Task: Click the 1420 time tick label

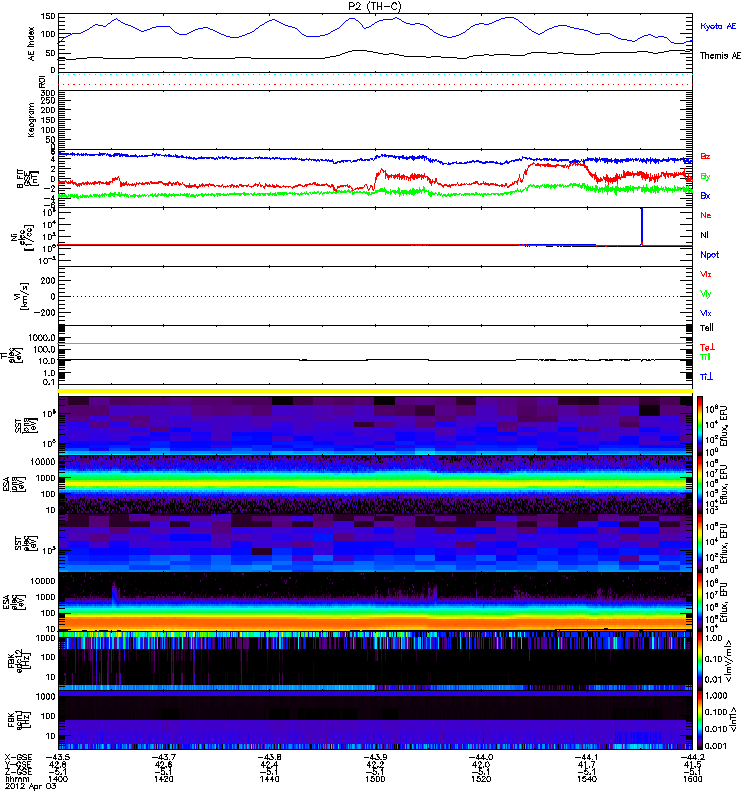Action: pyautogui.click(x=163, y=779)
